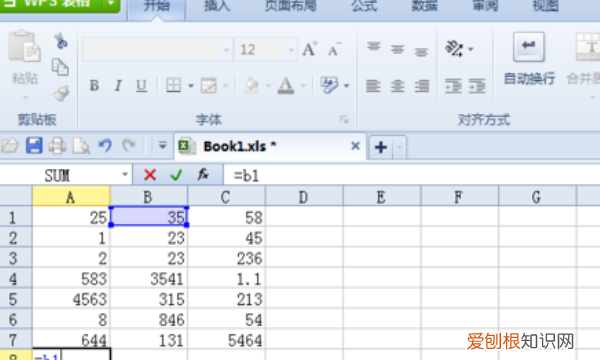Close the Book1.xls document tab

[x=355, y=146]
